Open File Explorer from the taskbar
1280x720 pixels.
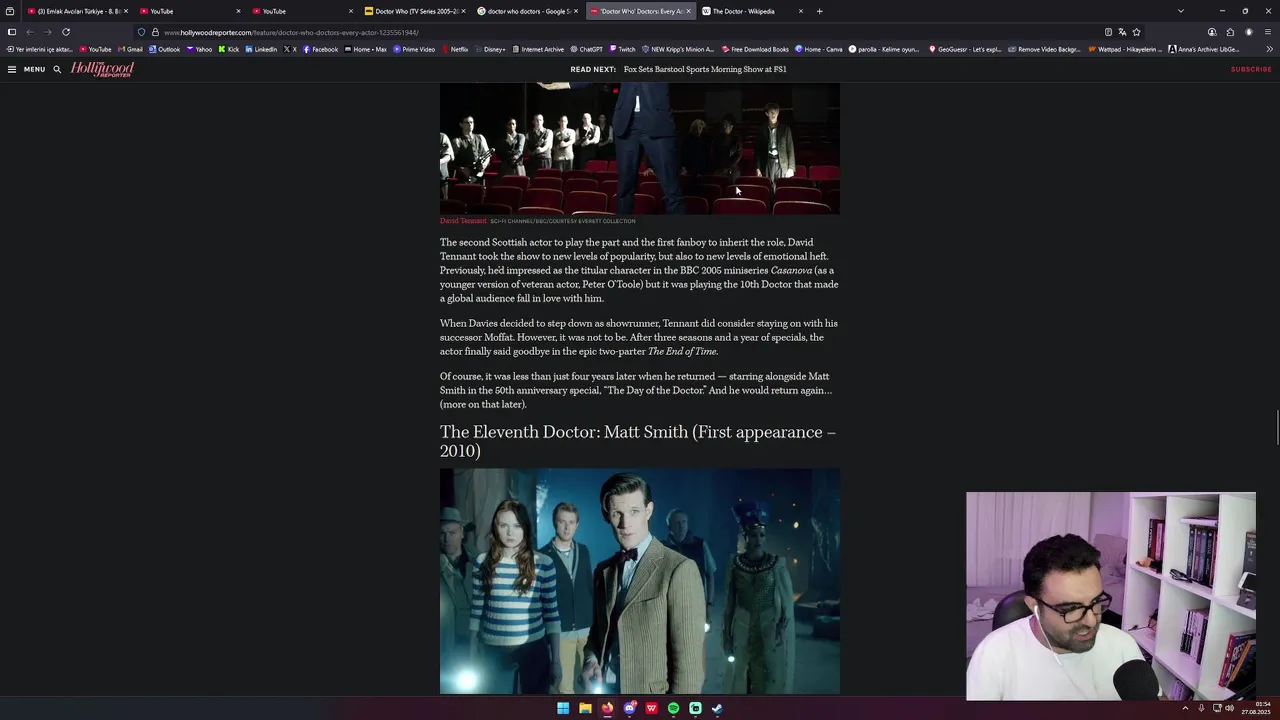(x=585, y=708)
